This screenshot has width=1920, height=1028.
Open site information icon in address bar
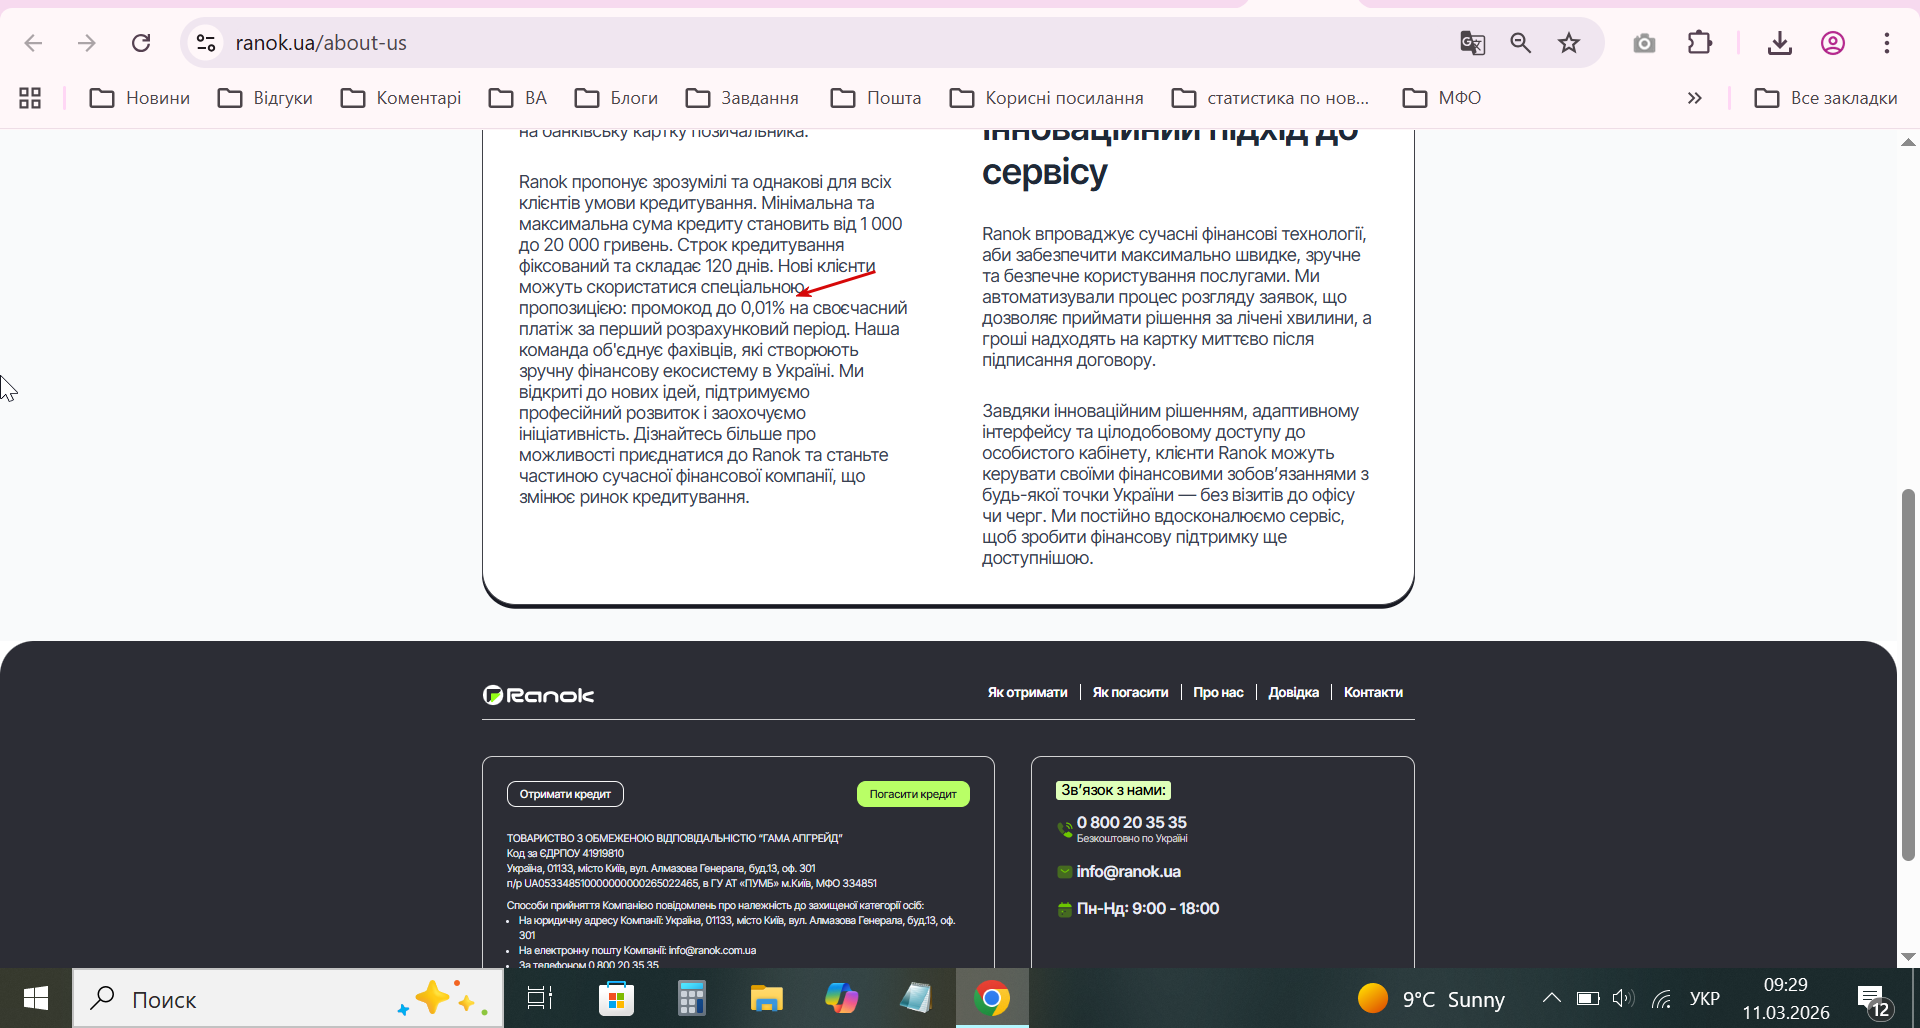[x=206, y=43]
